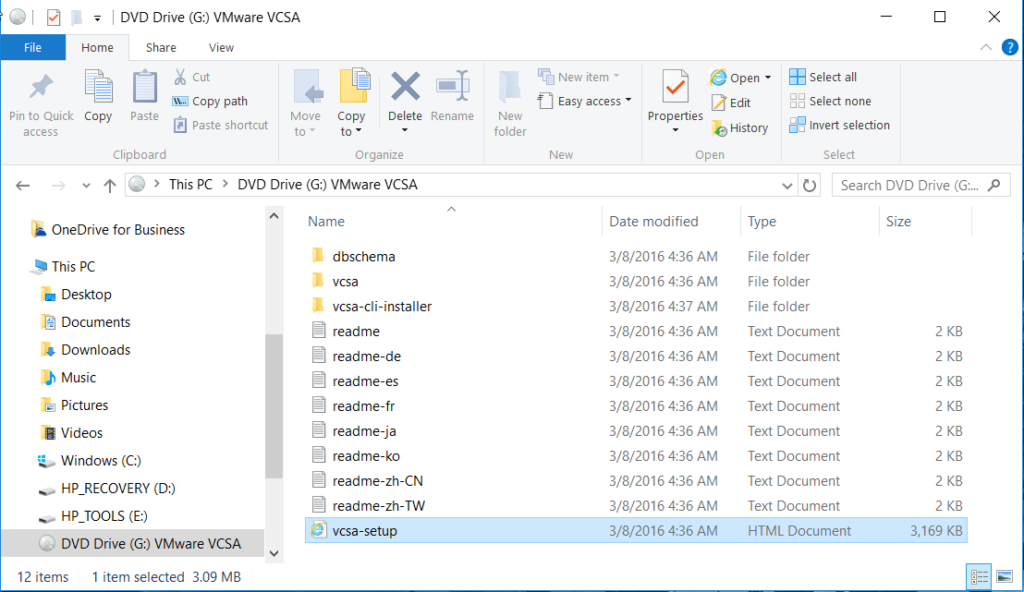Open file History from ribbon
Viewport: 1024px width, 592px height.
tap(740, 128)
